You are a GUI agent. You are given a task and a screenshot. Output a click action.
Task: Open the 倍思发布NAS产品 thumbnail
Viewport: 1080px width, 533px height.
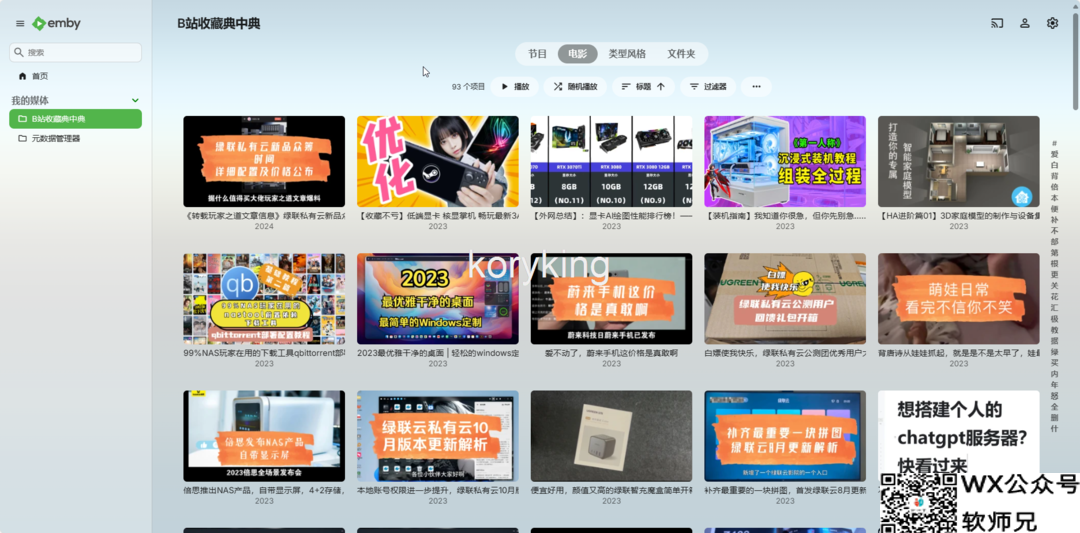(264, 436)
